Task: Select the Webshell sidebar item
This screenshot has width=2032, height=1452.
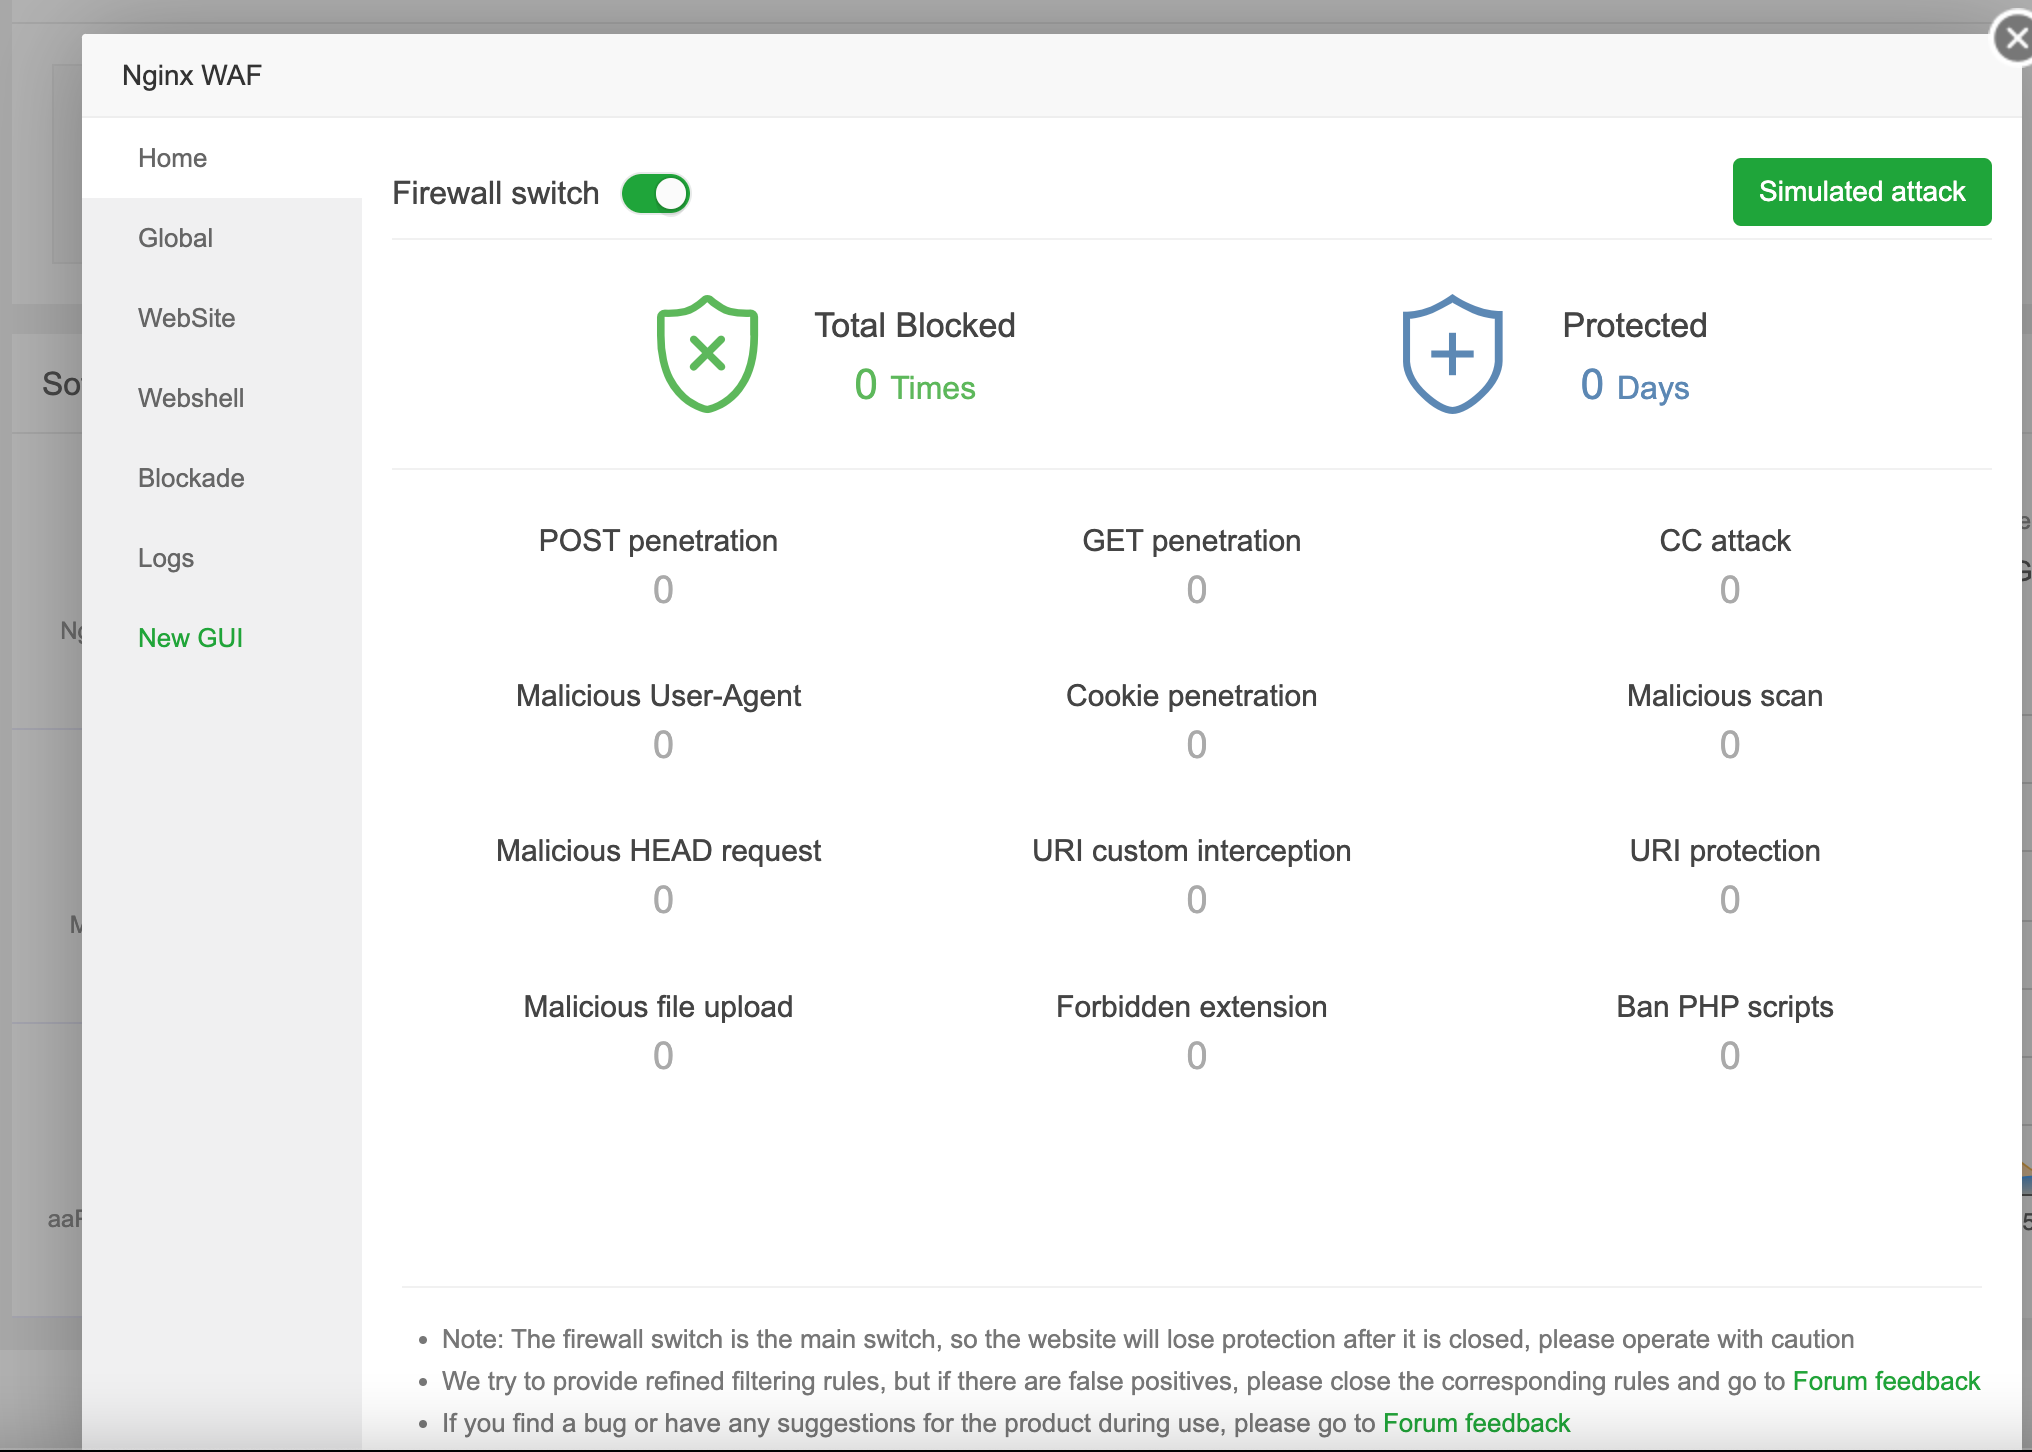Action: [191, 398]
